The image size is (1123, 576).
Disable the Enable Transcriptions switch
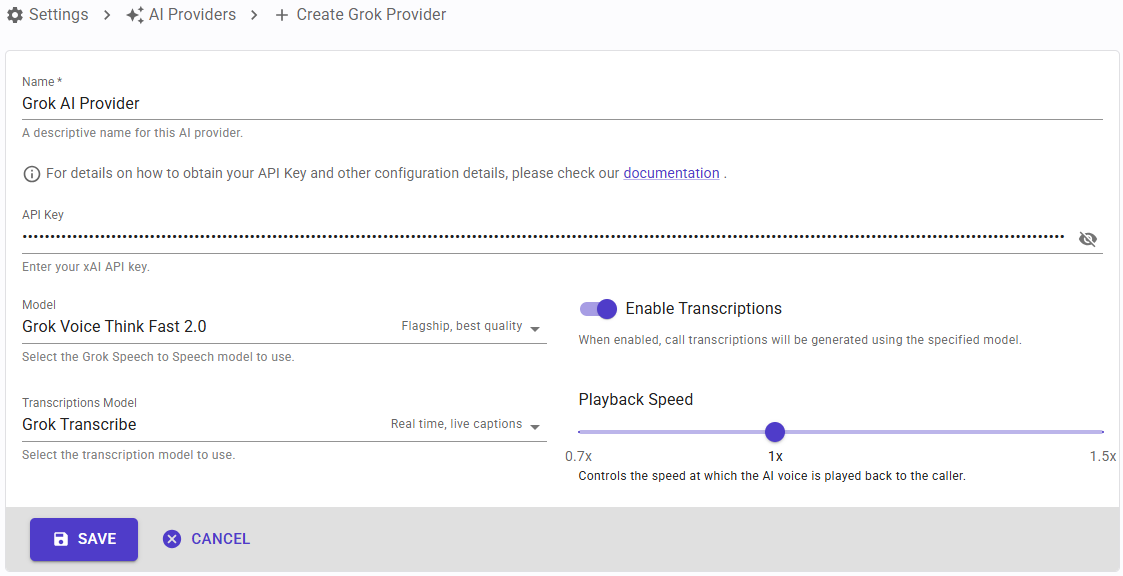pyautogui.click(x=598, y=309)
